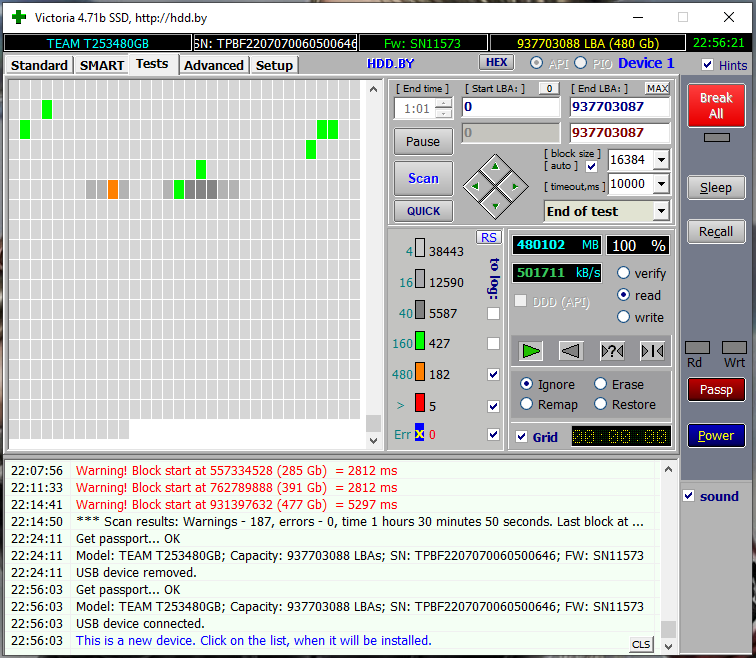Screen dimensions: 756x658
Task: Click the Recall button
Action: (716, 232)
